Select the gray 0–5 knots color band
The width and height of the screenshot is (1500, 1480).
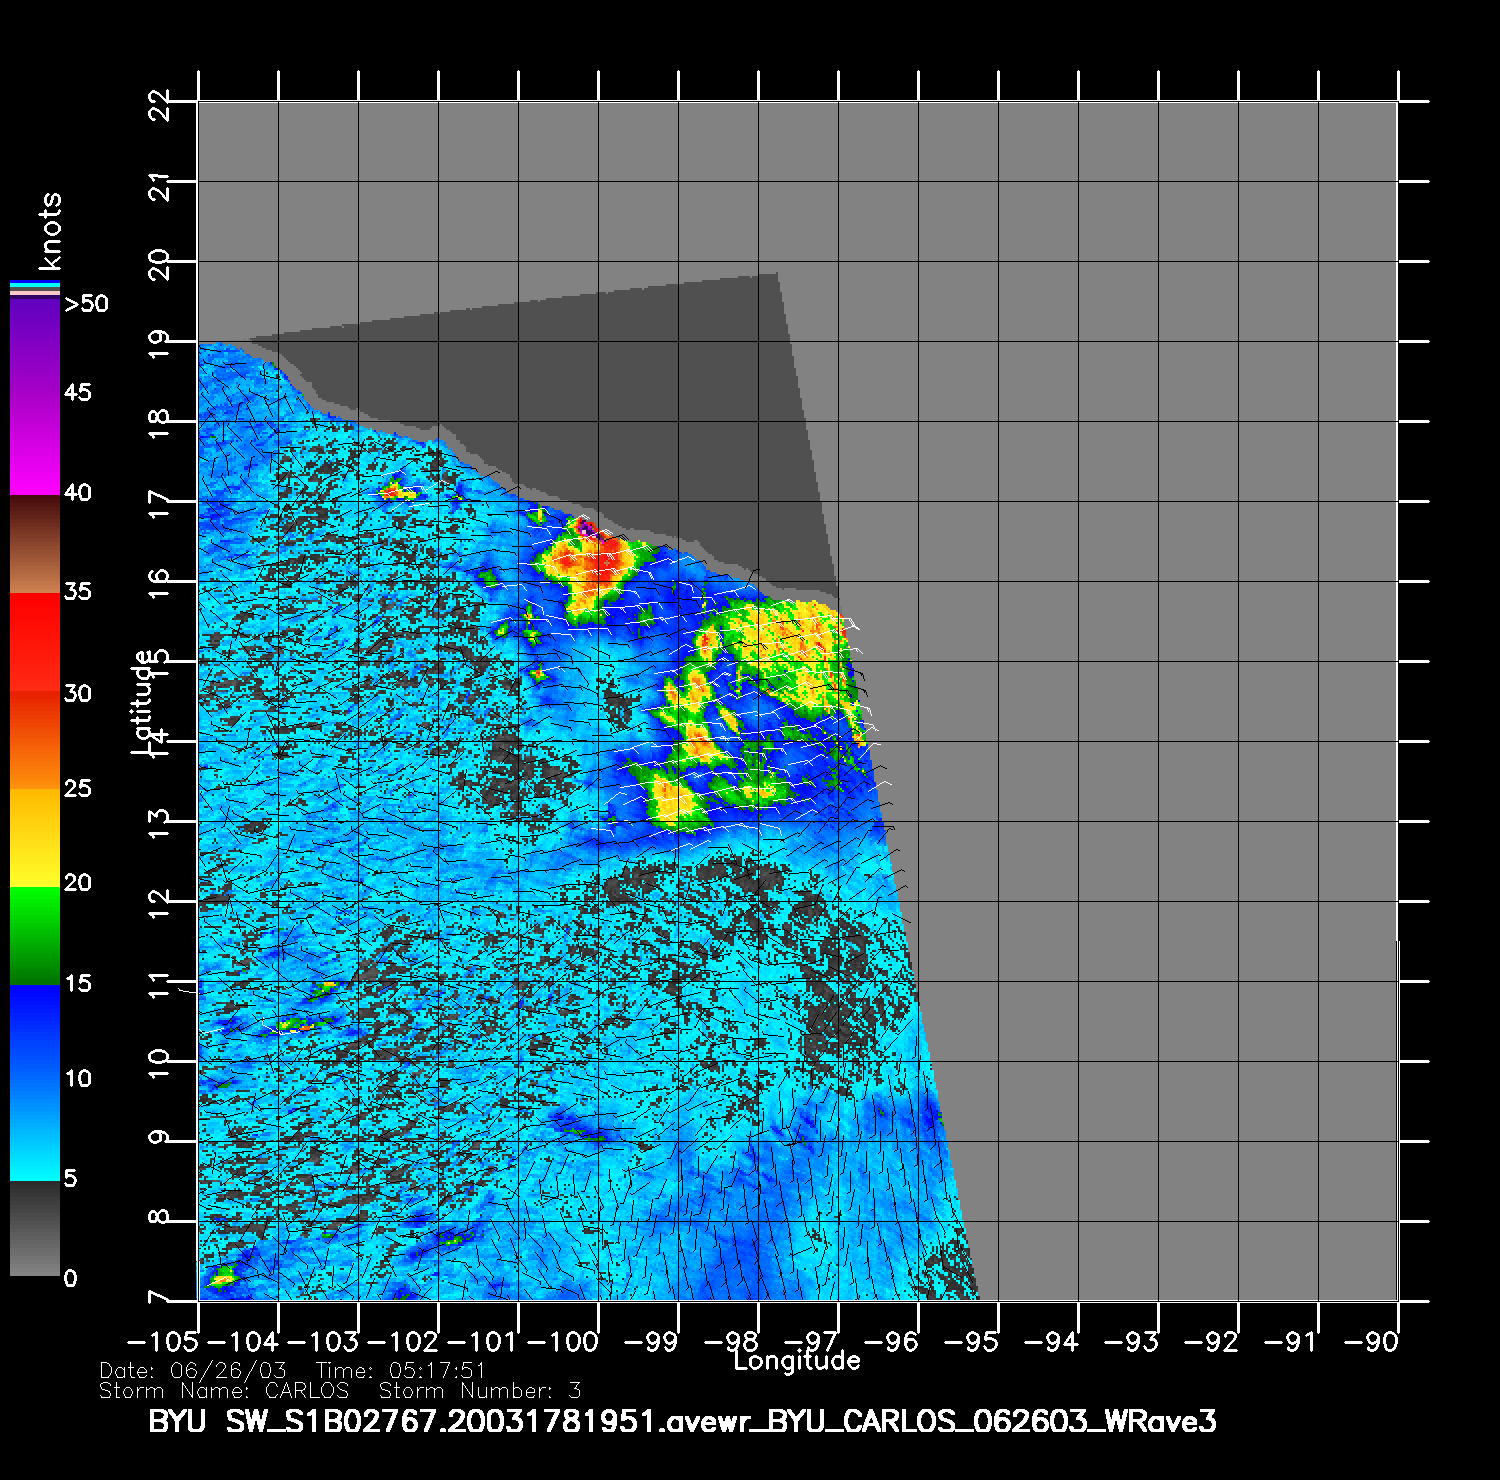[34, 1229]
